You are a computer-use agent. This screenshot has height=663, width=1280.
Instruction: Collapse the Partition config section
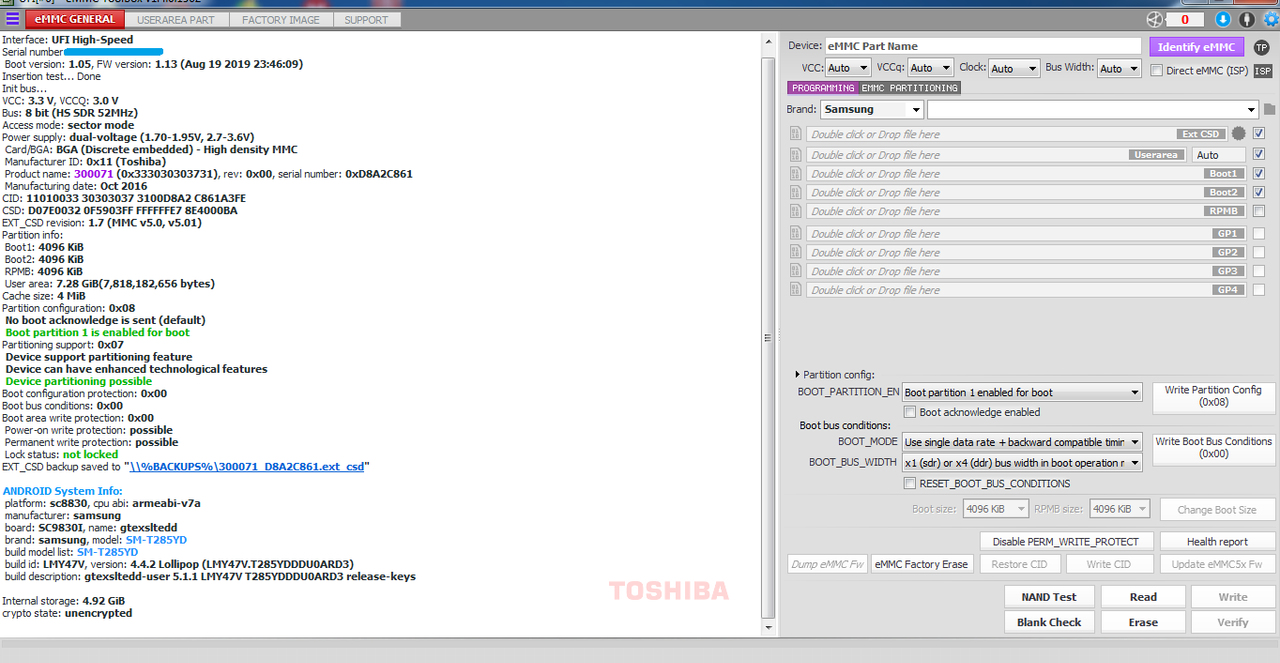[798, 375]
